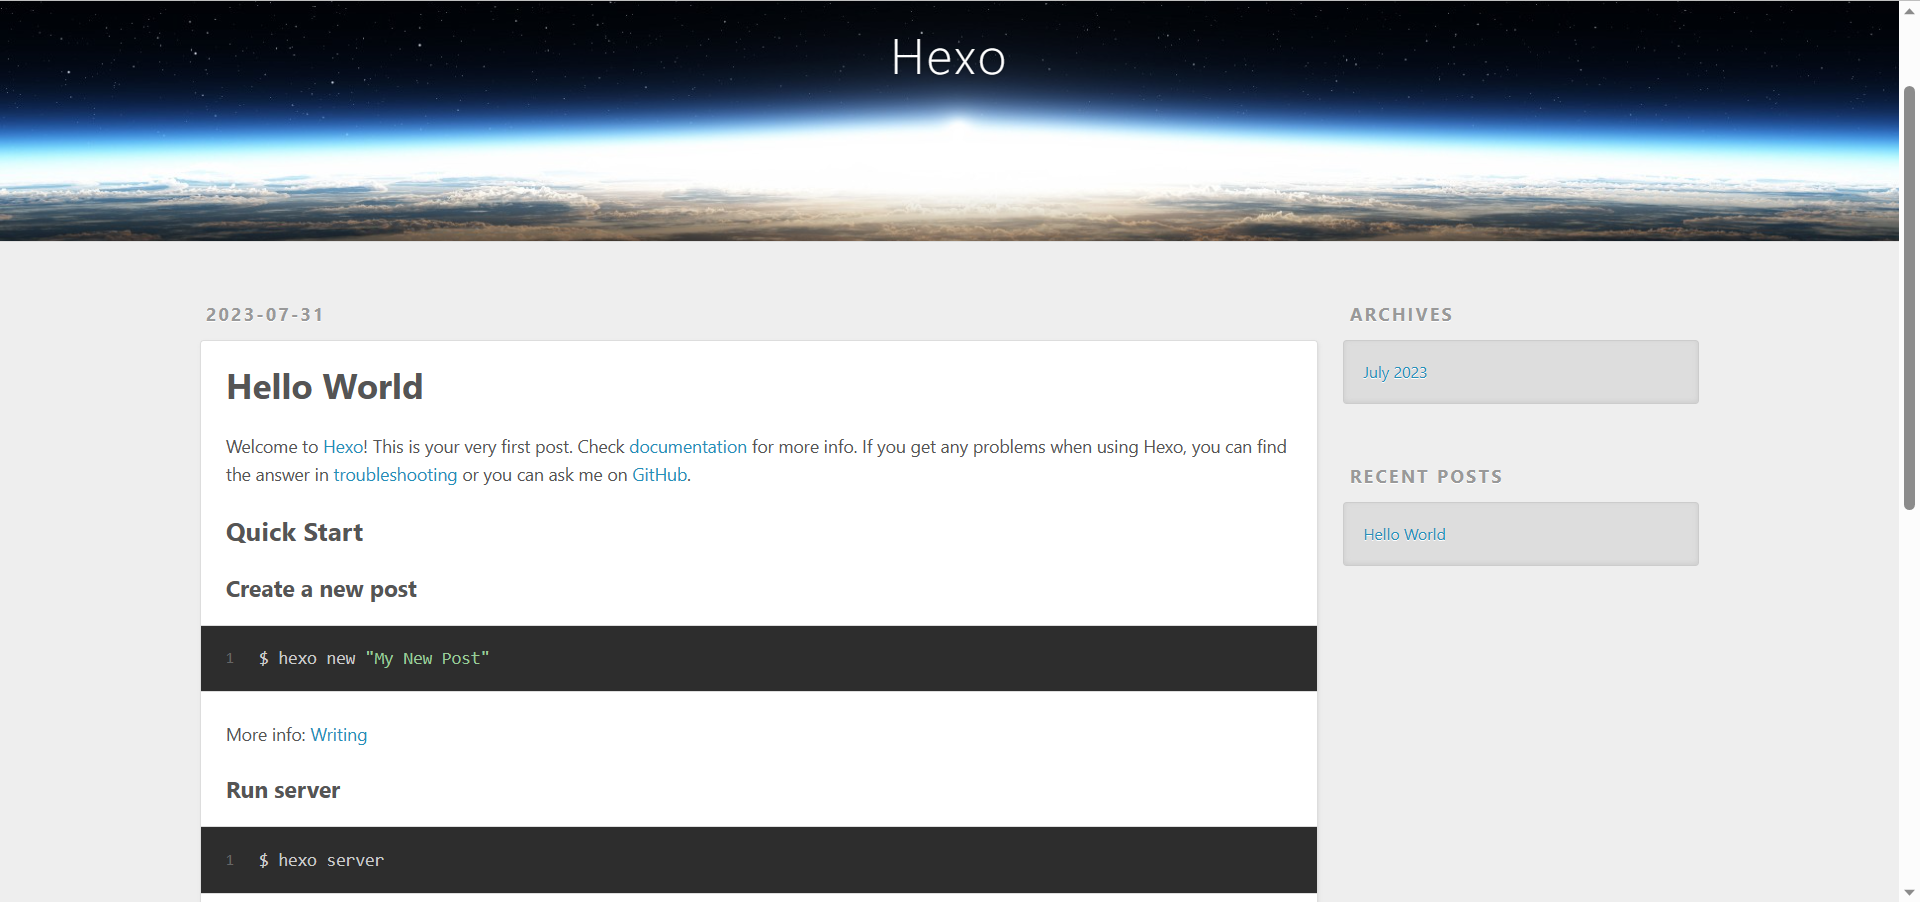
Task: Visit the troubleshooting link
Action: tap(395, 475)
